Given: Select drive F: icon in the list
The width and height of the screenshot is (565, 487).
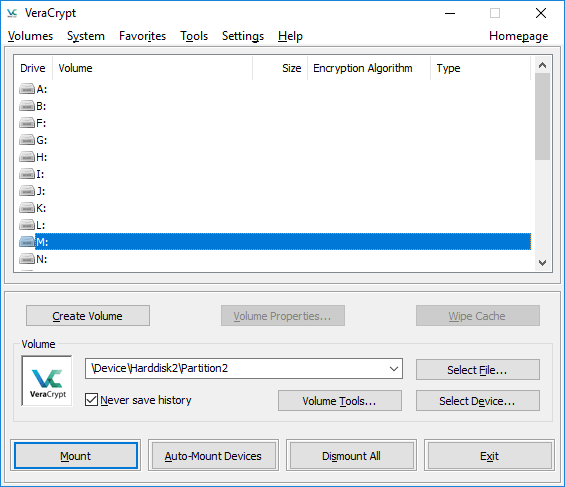Looking at the screenshot, I should click(x=27, y=123).
